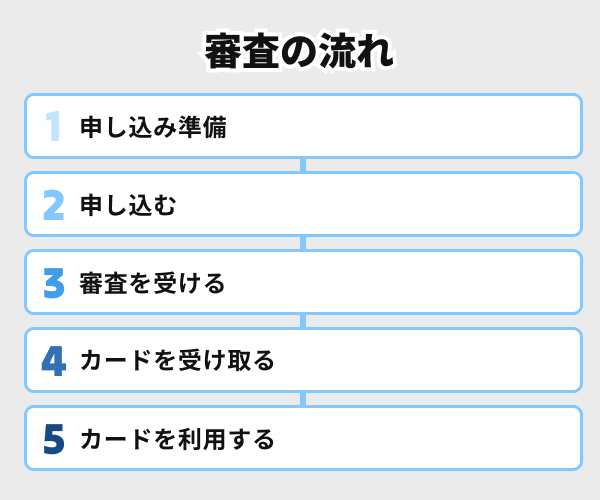Choose the カードを利用する step text
The height and width of the screenshot is (500, 600).
[176, 439]
